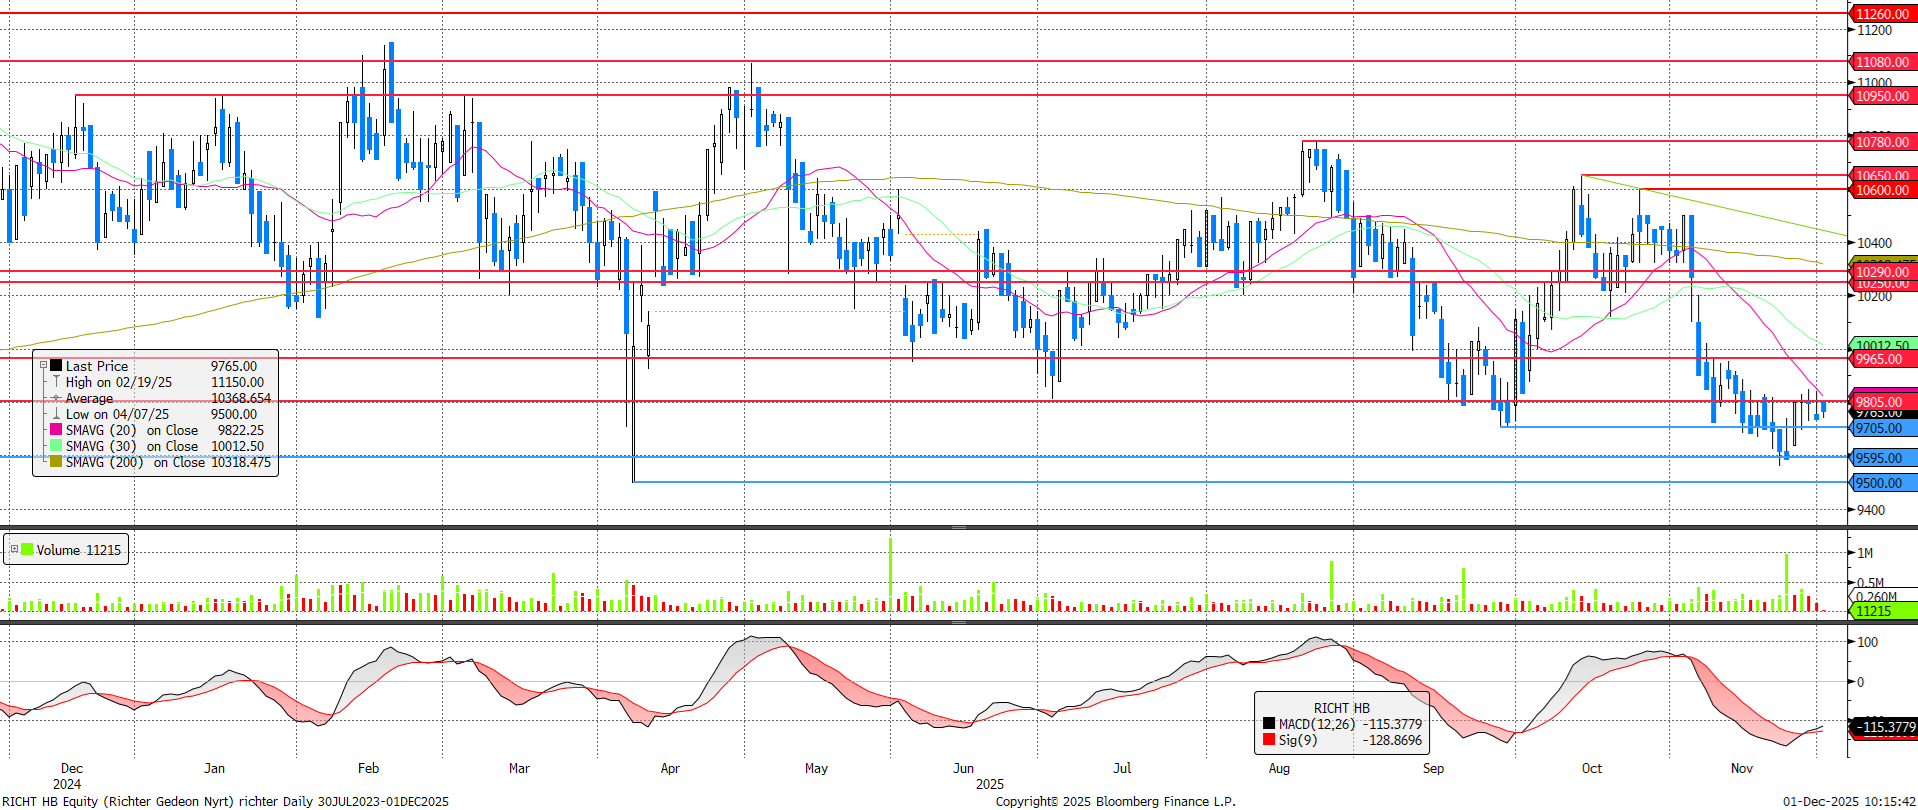The image size is (1918, 810).
Task: Collapse the Last Price legend tree
Action: tap(43, 366)
